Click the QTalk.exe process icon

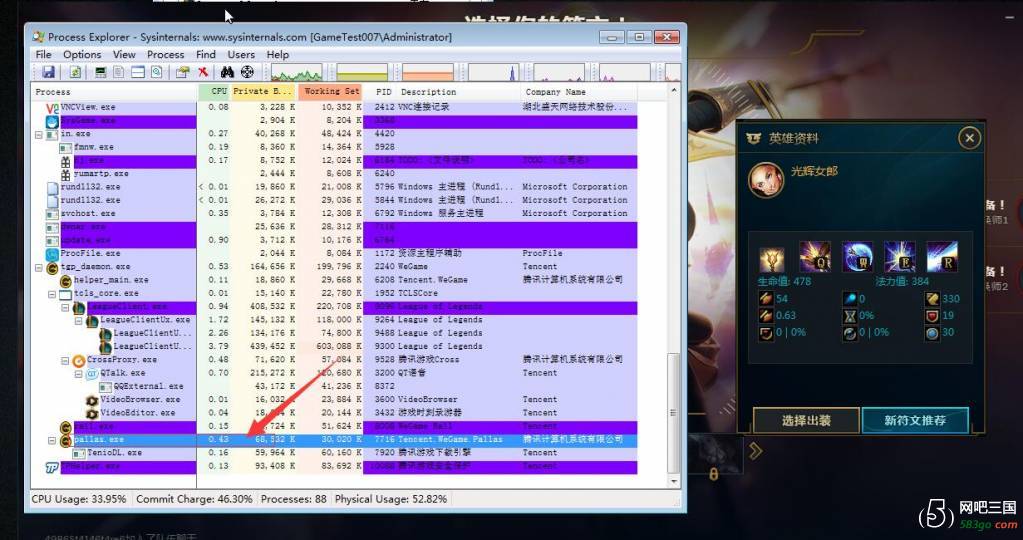coord(92,373)
